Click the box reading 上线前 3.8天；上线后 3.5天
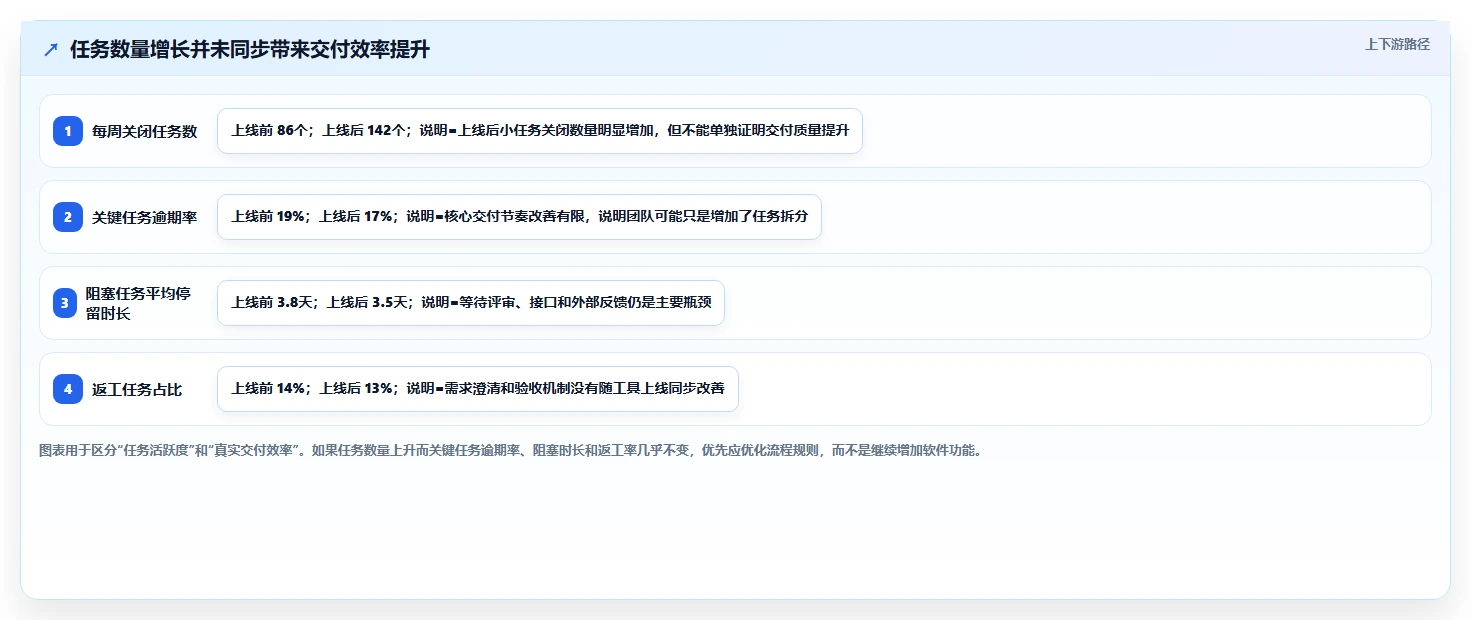The image size is (1471, 620). click(x=471, y=303)
